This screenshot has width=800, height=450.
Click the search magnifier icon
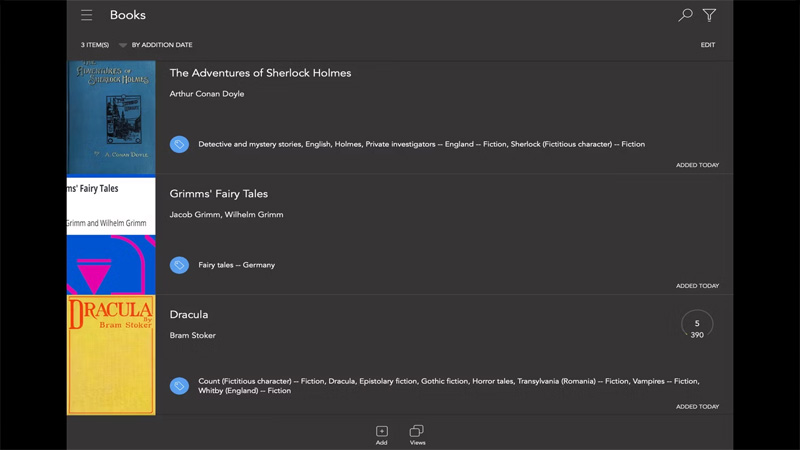(x=685, y=15)
